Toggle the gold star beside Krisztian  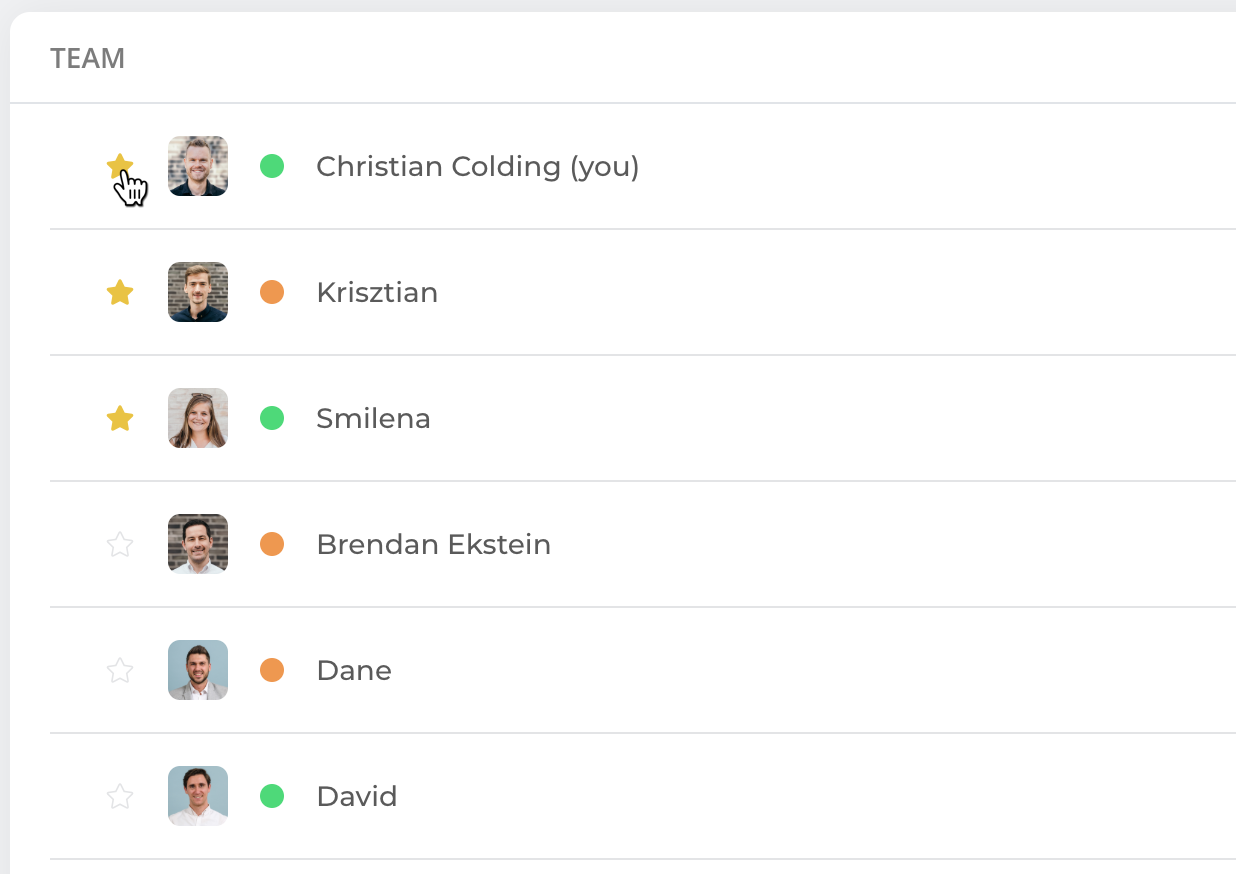point(120,292)
